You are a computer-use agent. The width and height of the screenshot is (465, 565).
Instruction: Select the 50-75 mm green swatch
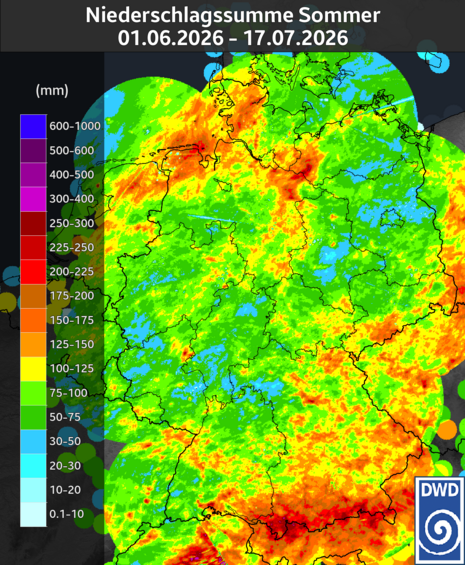tap(33, 417)
